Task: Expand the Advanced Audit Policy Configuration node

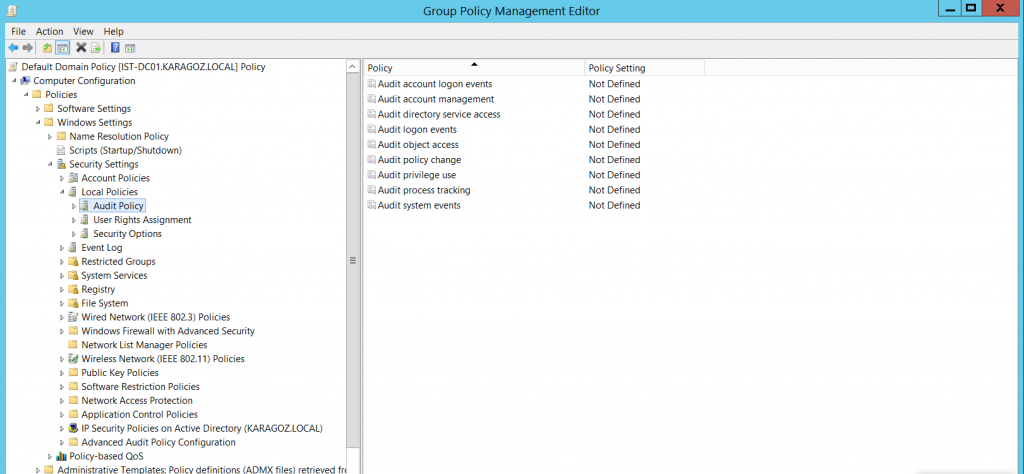Action: point(63,443)
